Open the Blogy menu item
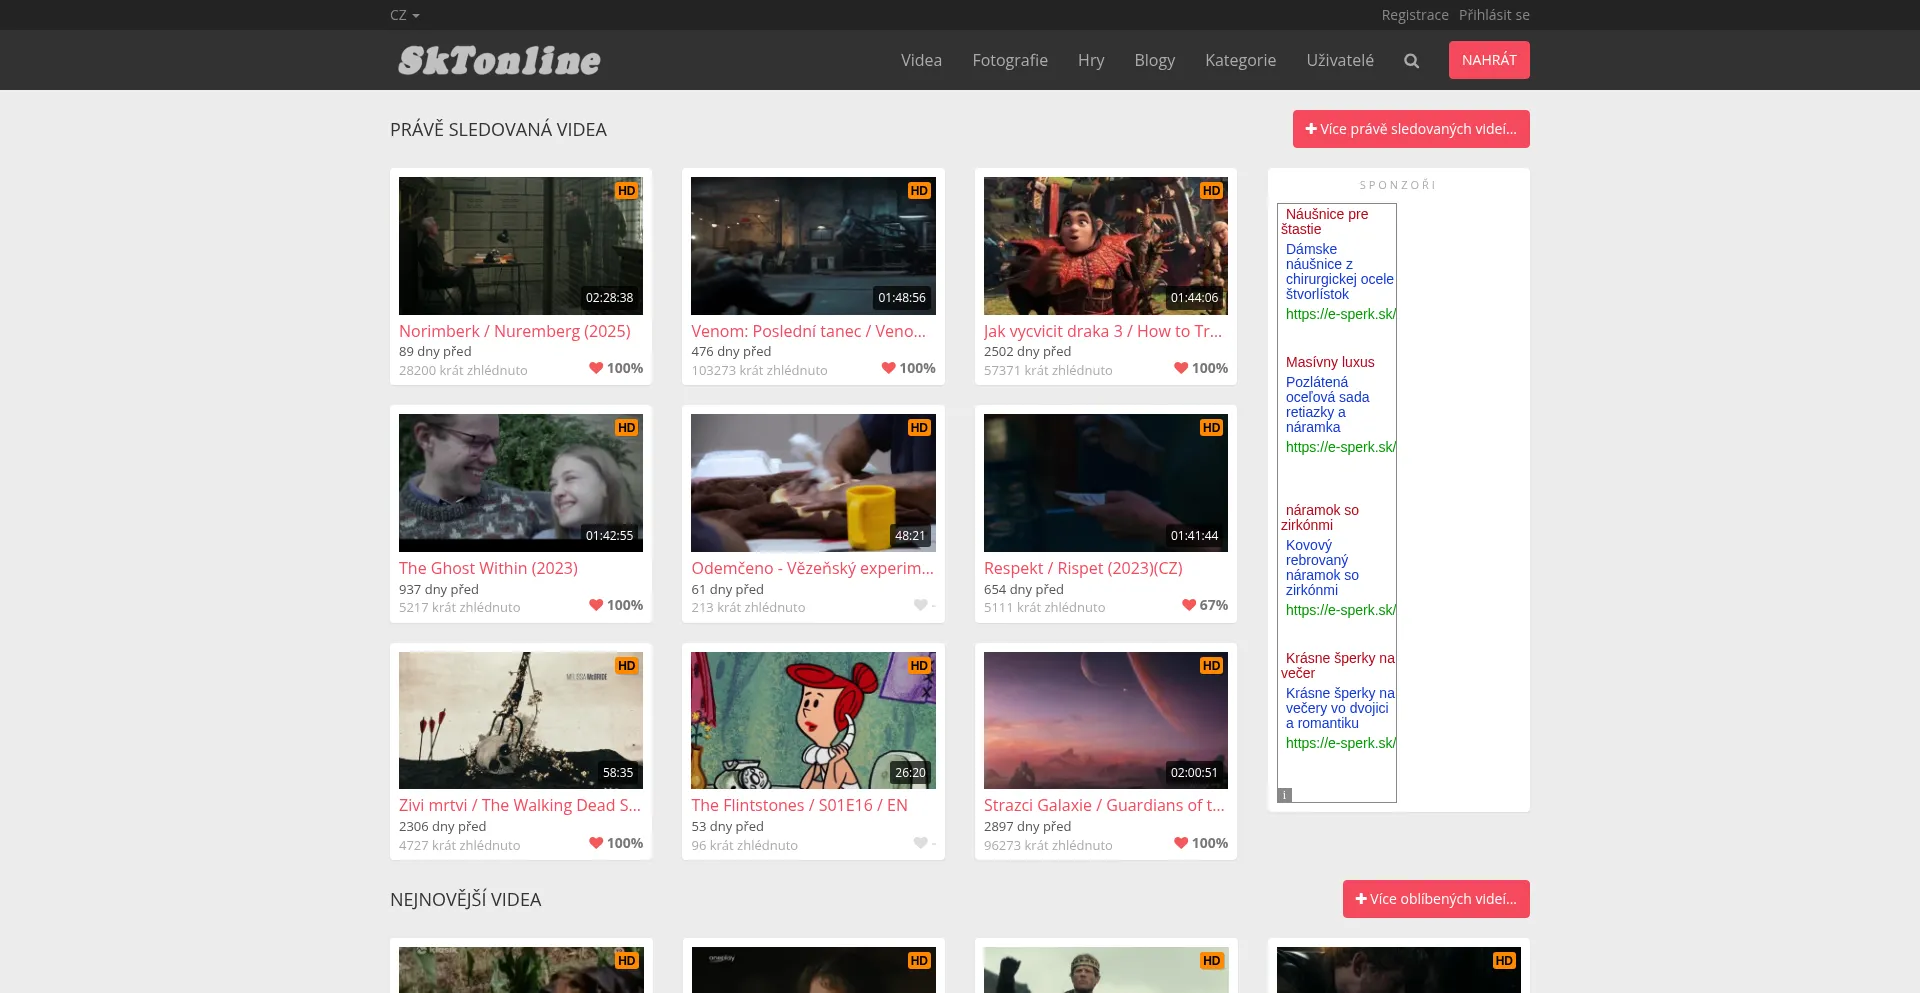This screenshot has width=1920, height=993. [1155, 60]
